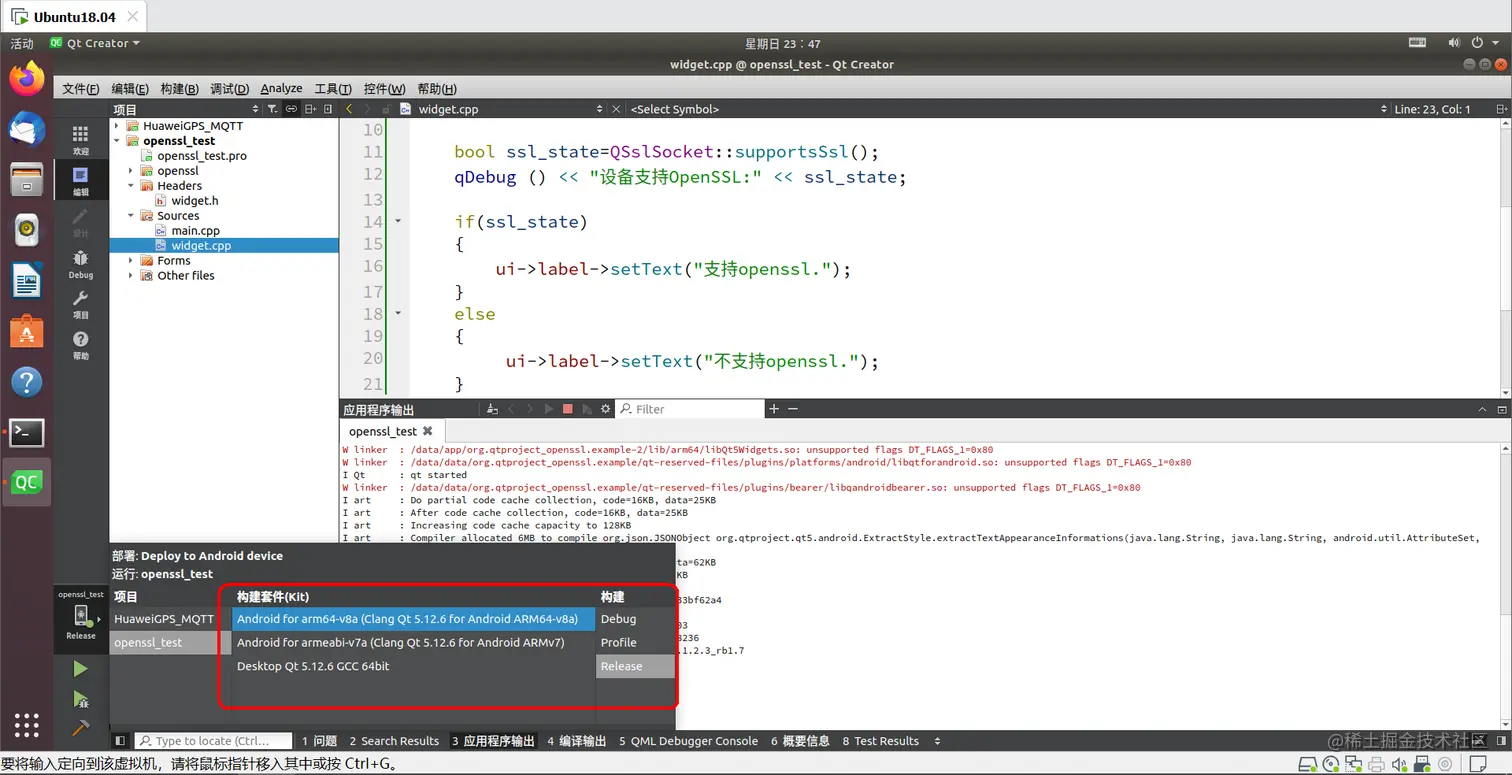Open the widget.cpp open documents dropdown
The height and width of the screenshot is (775, 1512).
click(x=600, y=109)
